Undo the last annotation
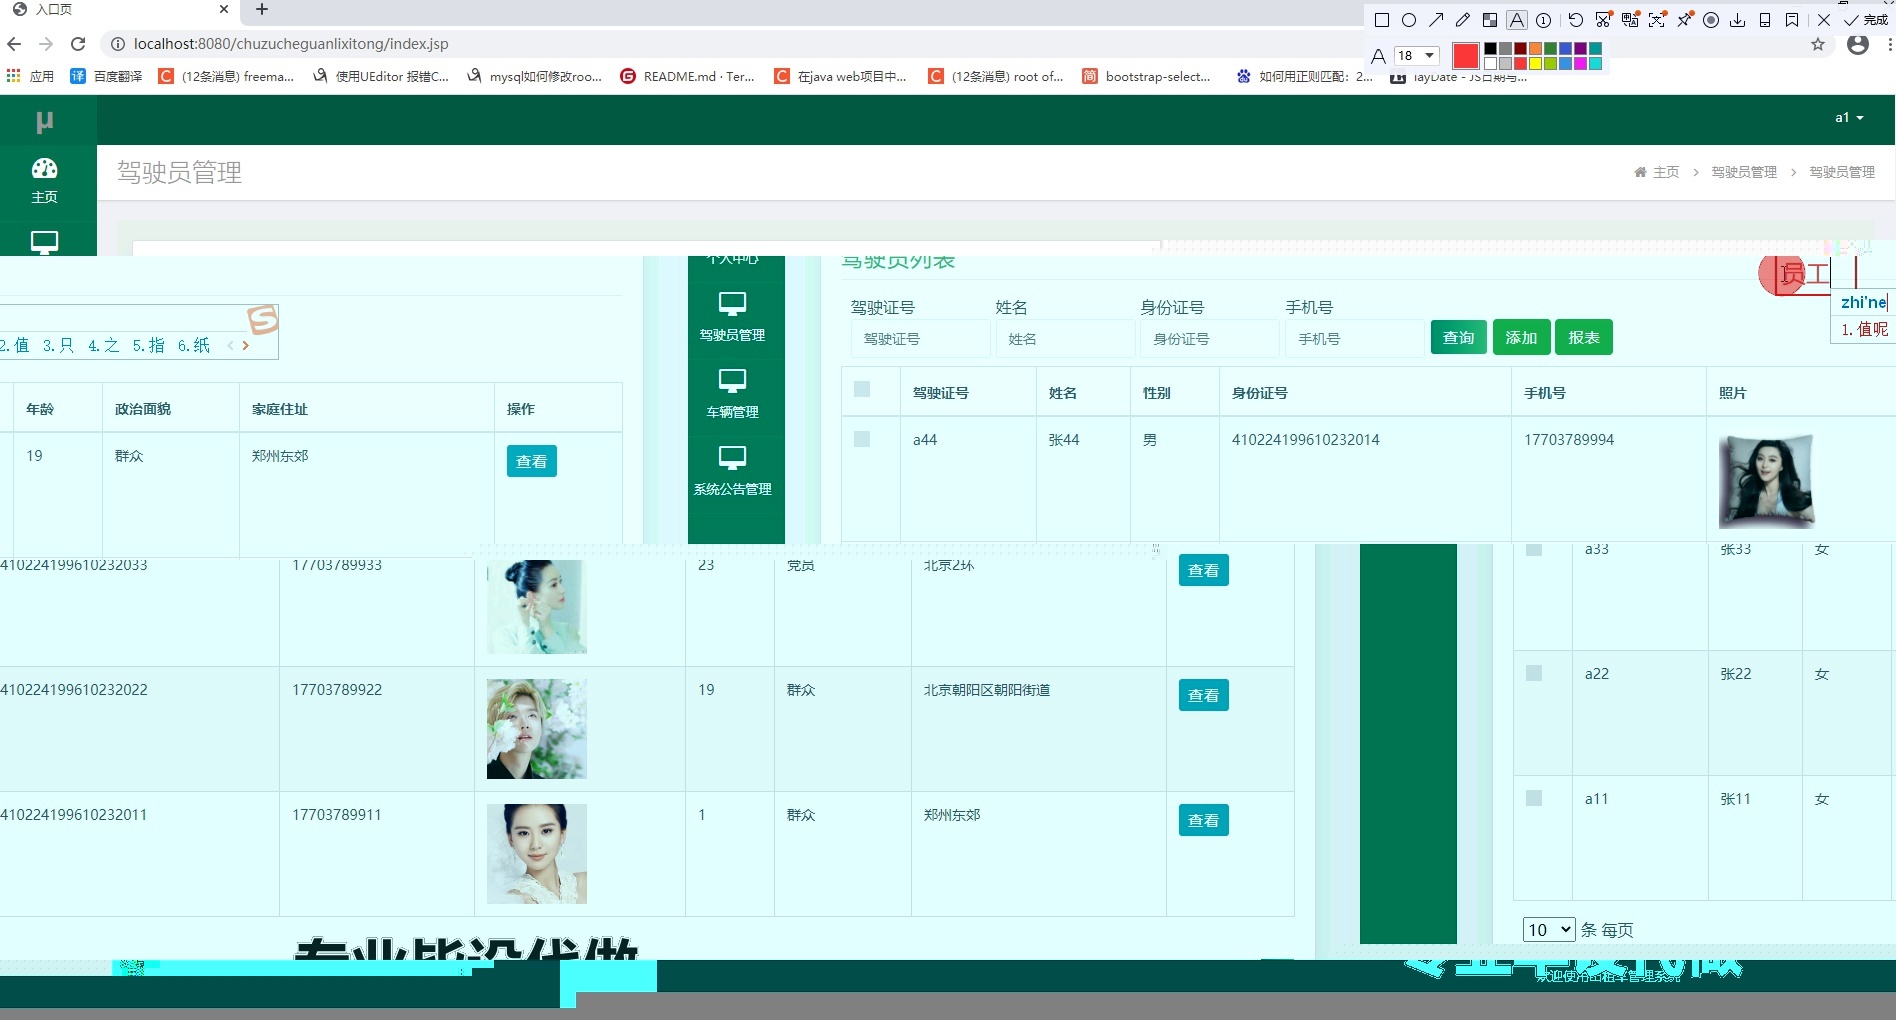 coord(1576,20)
